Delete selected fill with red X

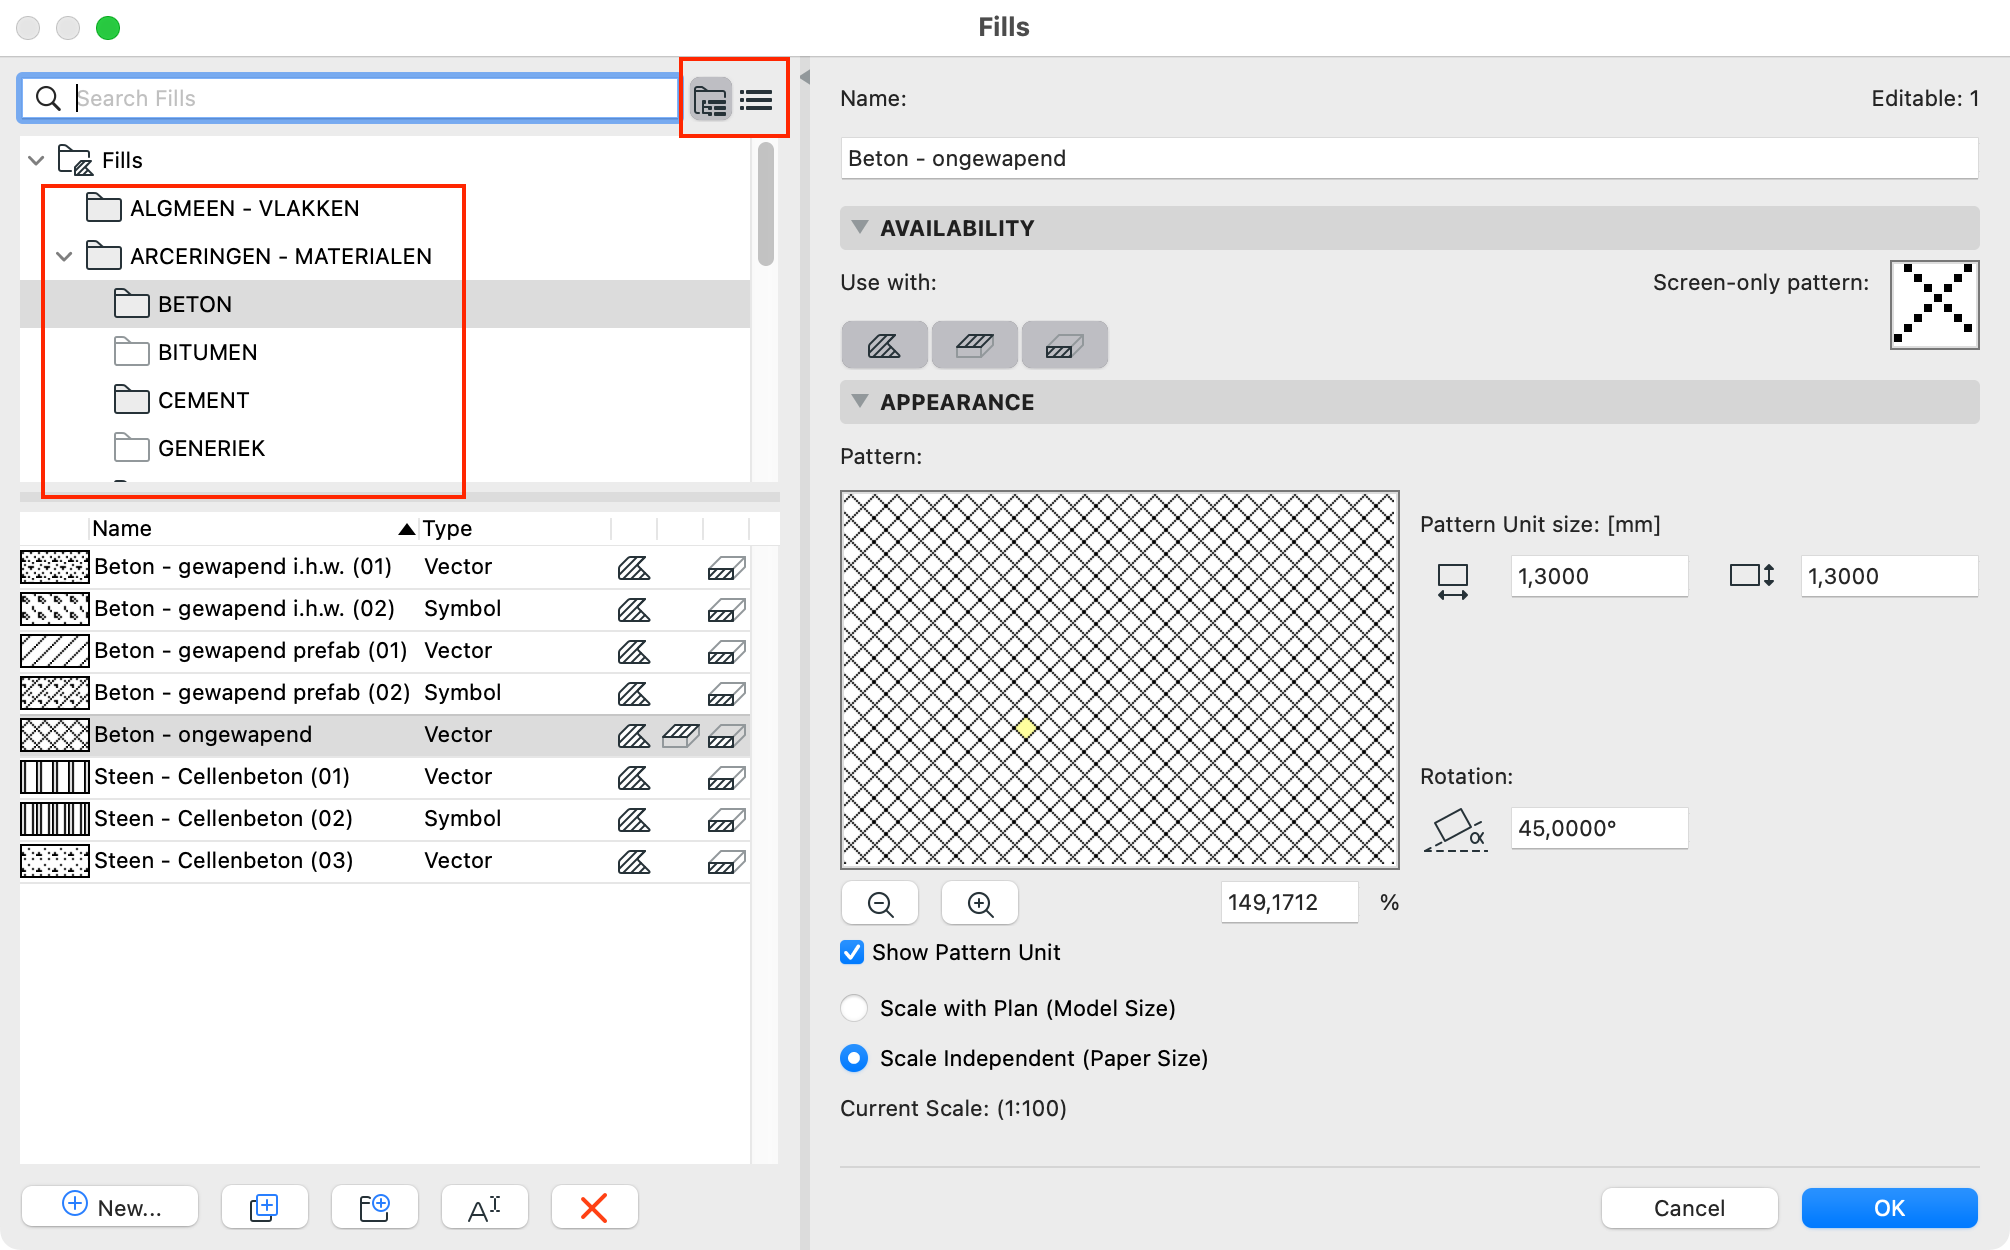point(594,1207)
